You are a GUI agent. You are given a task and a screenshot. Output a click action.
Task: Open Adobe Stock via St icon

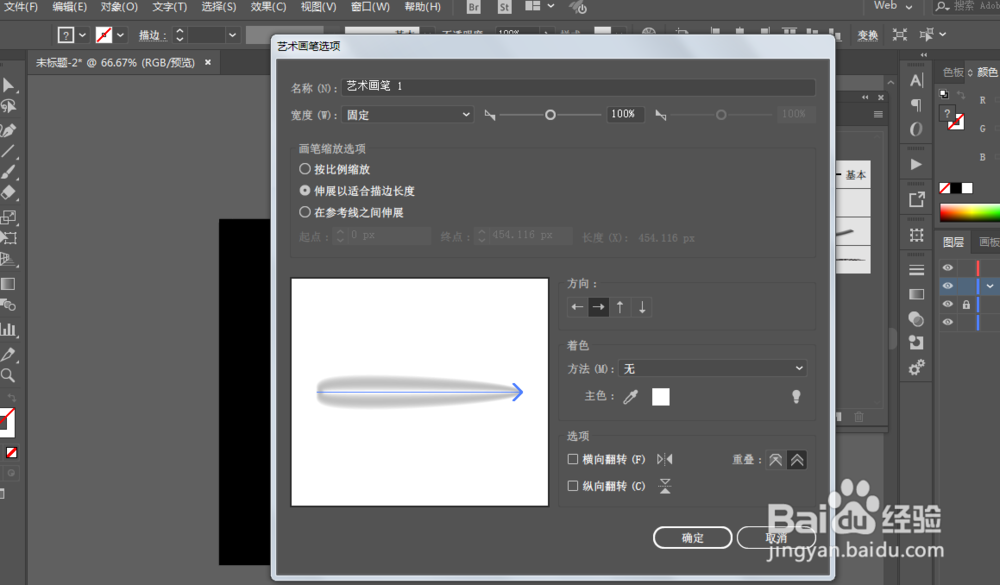coord(504,7)
